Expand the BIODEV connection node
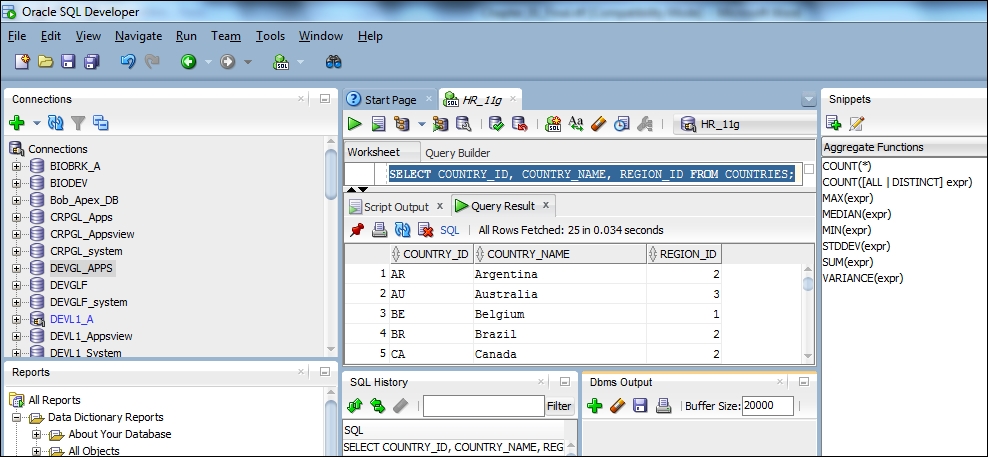Screen dimensions: 988x457 [x=17, y=183]
